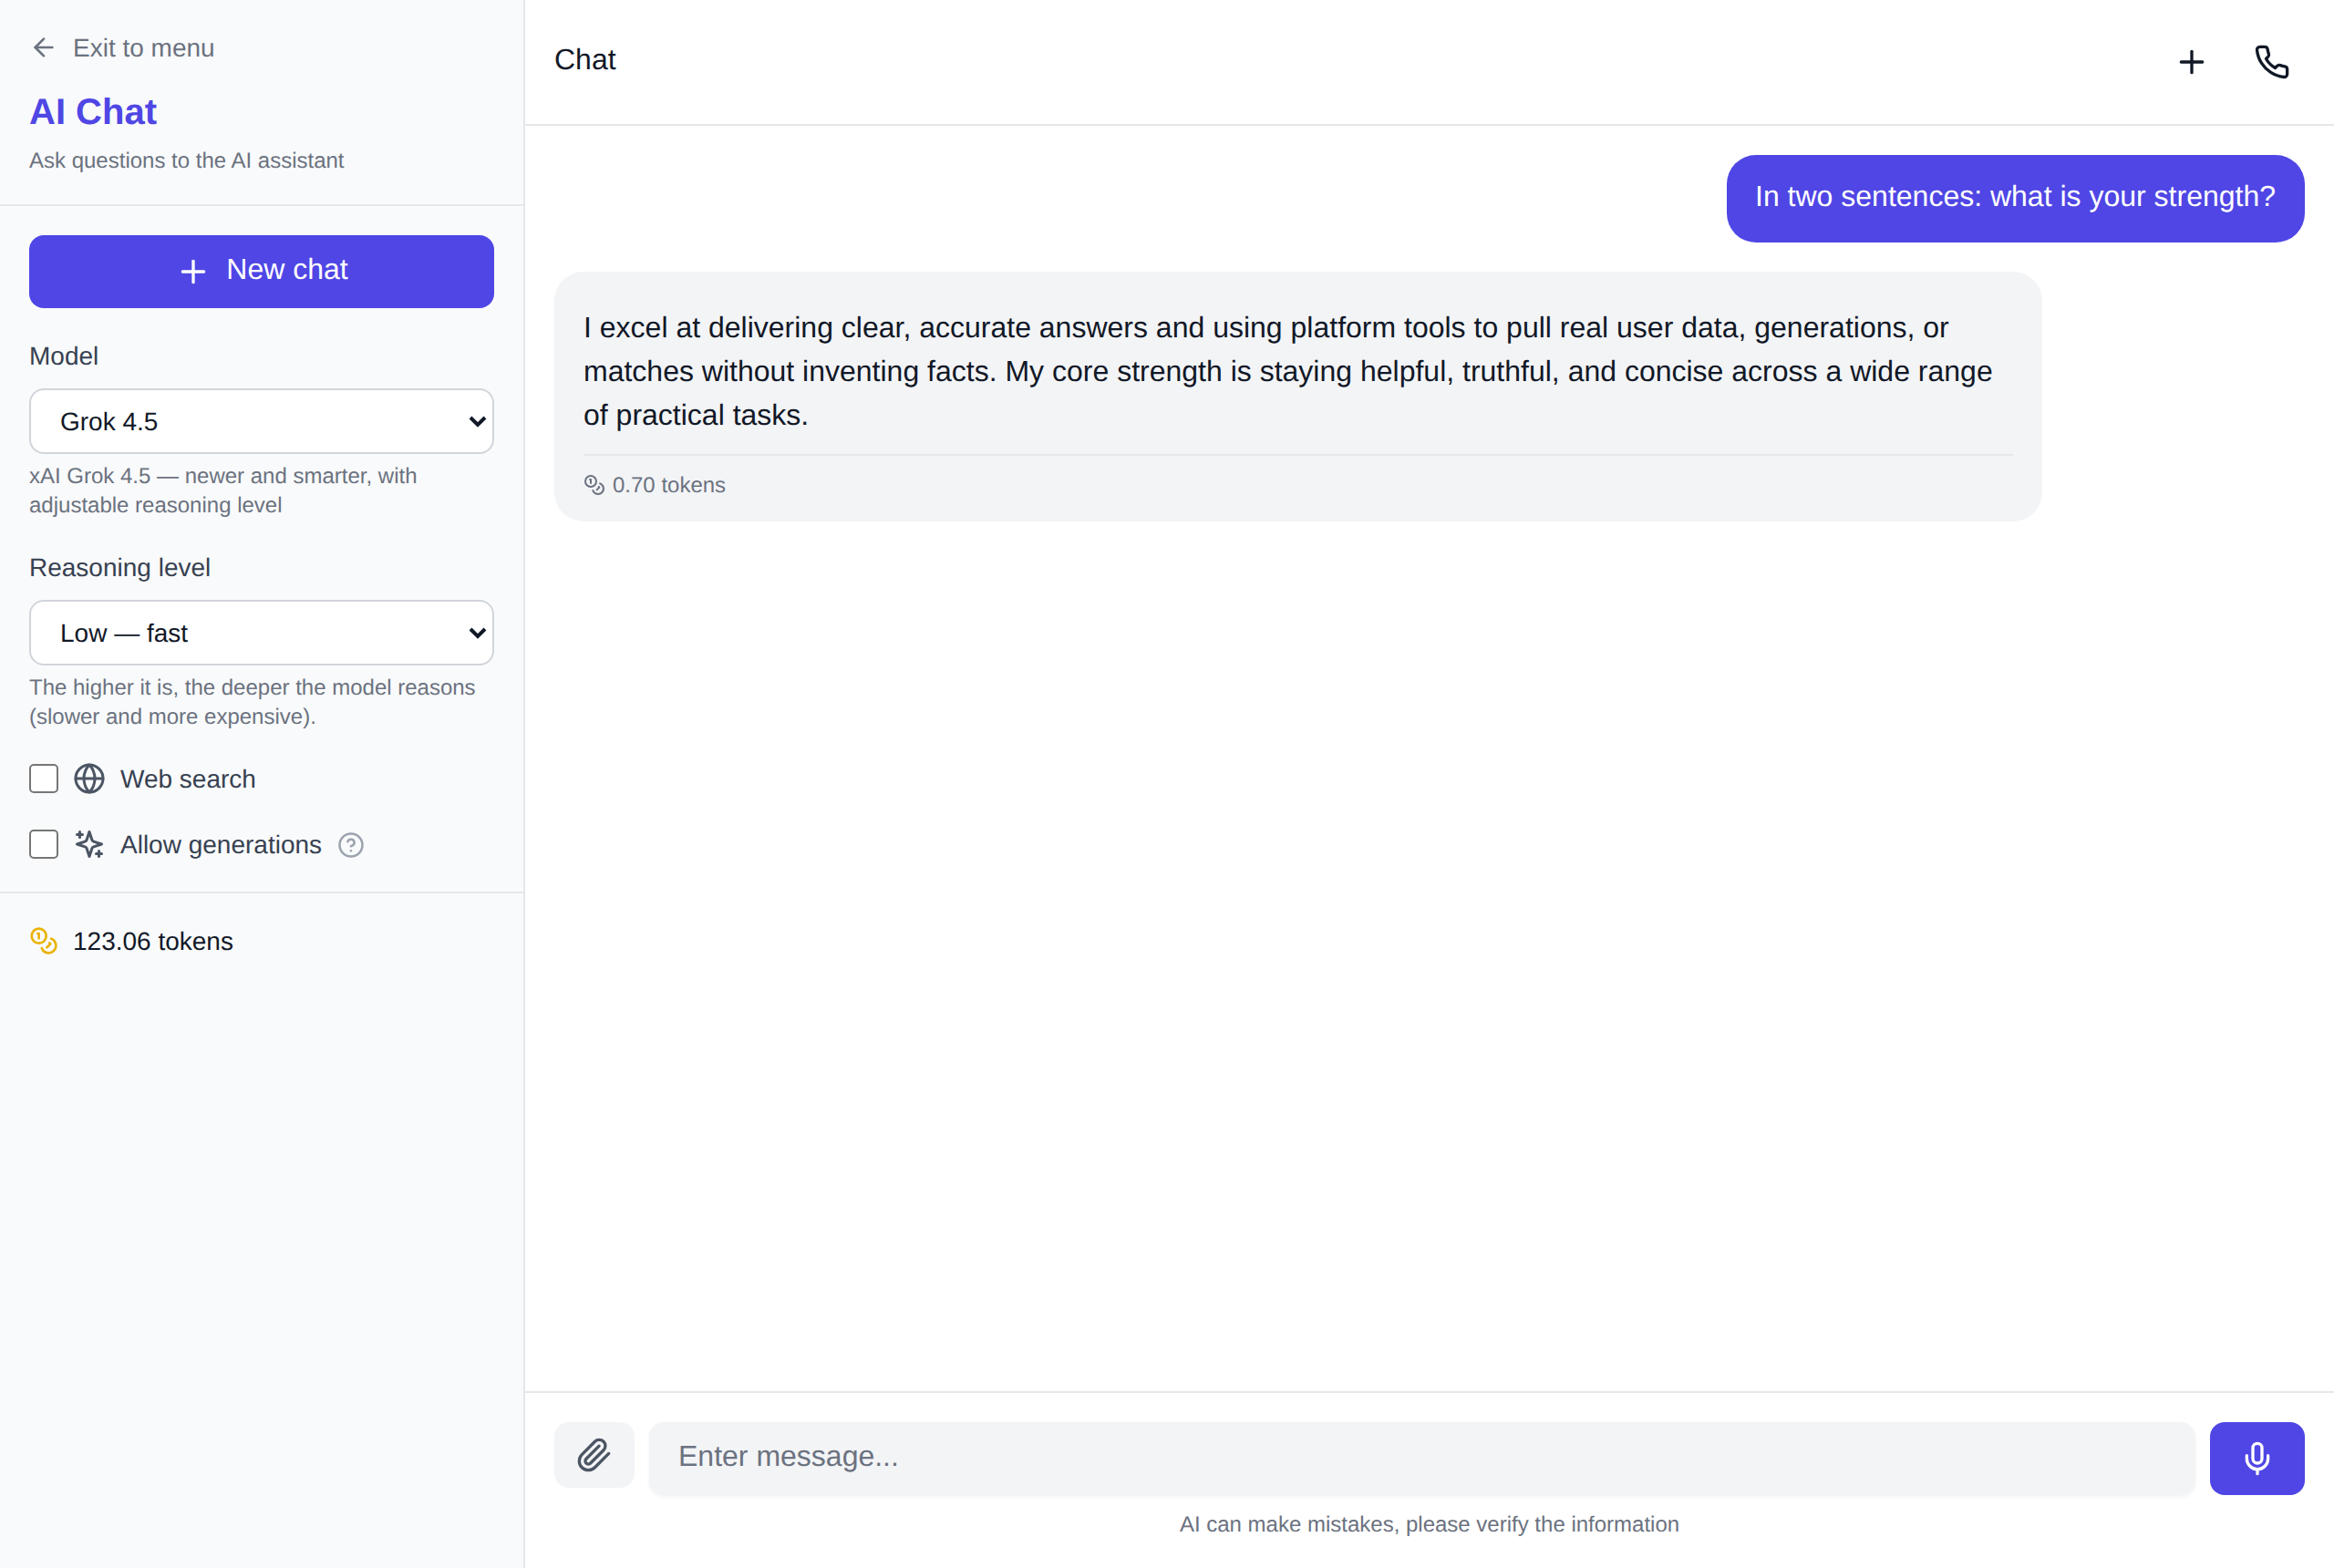Select the user message bubble about strength
Screen dimensions: 2334x1568
pyautogui.click(x=2014, y=198)
